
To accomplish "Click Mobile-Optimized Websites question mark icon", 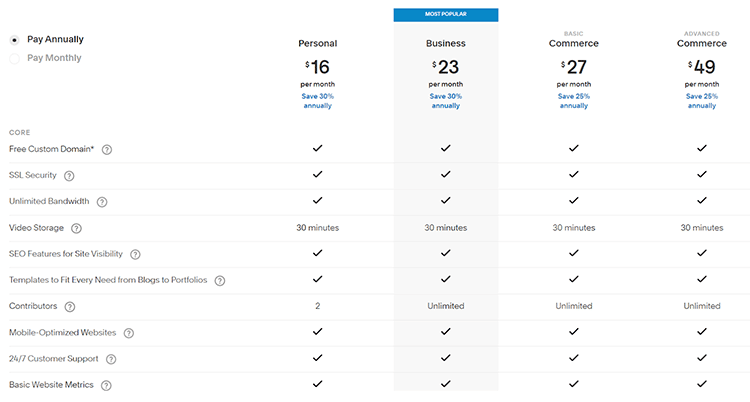I will [x=129, y=332].
